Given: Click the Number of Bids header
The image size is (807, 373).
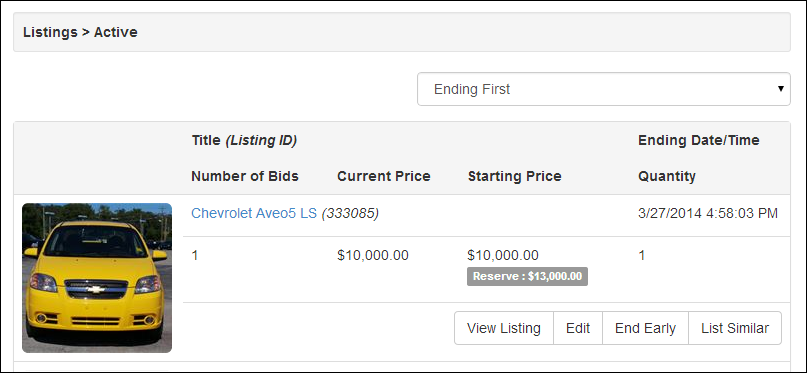Looking at the screenshot, I should [x=245, y=176].
